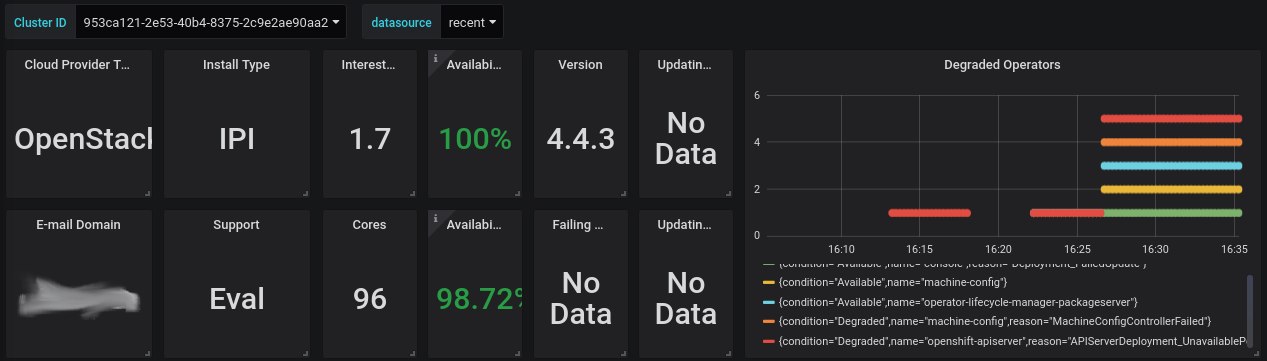
Task: Click the Interest panel value 1.7
Action: tap(370, 139)
